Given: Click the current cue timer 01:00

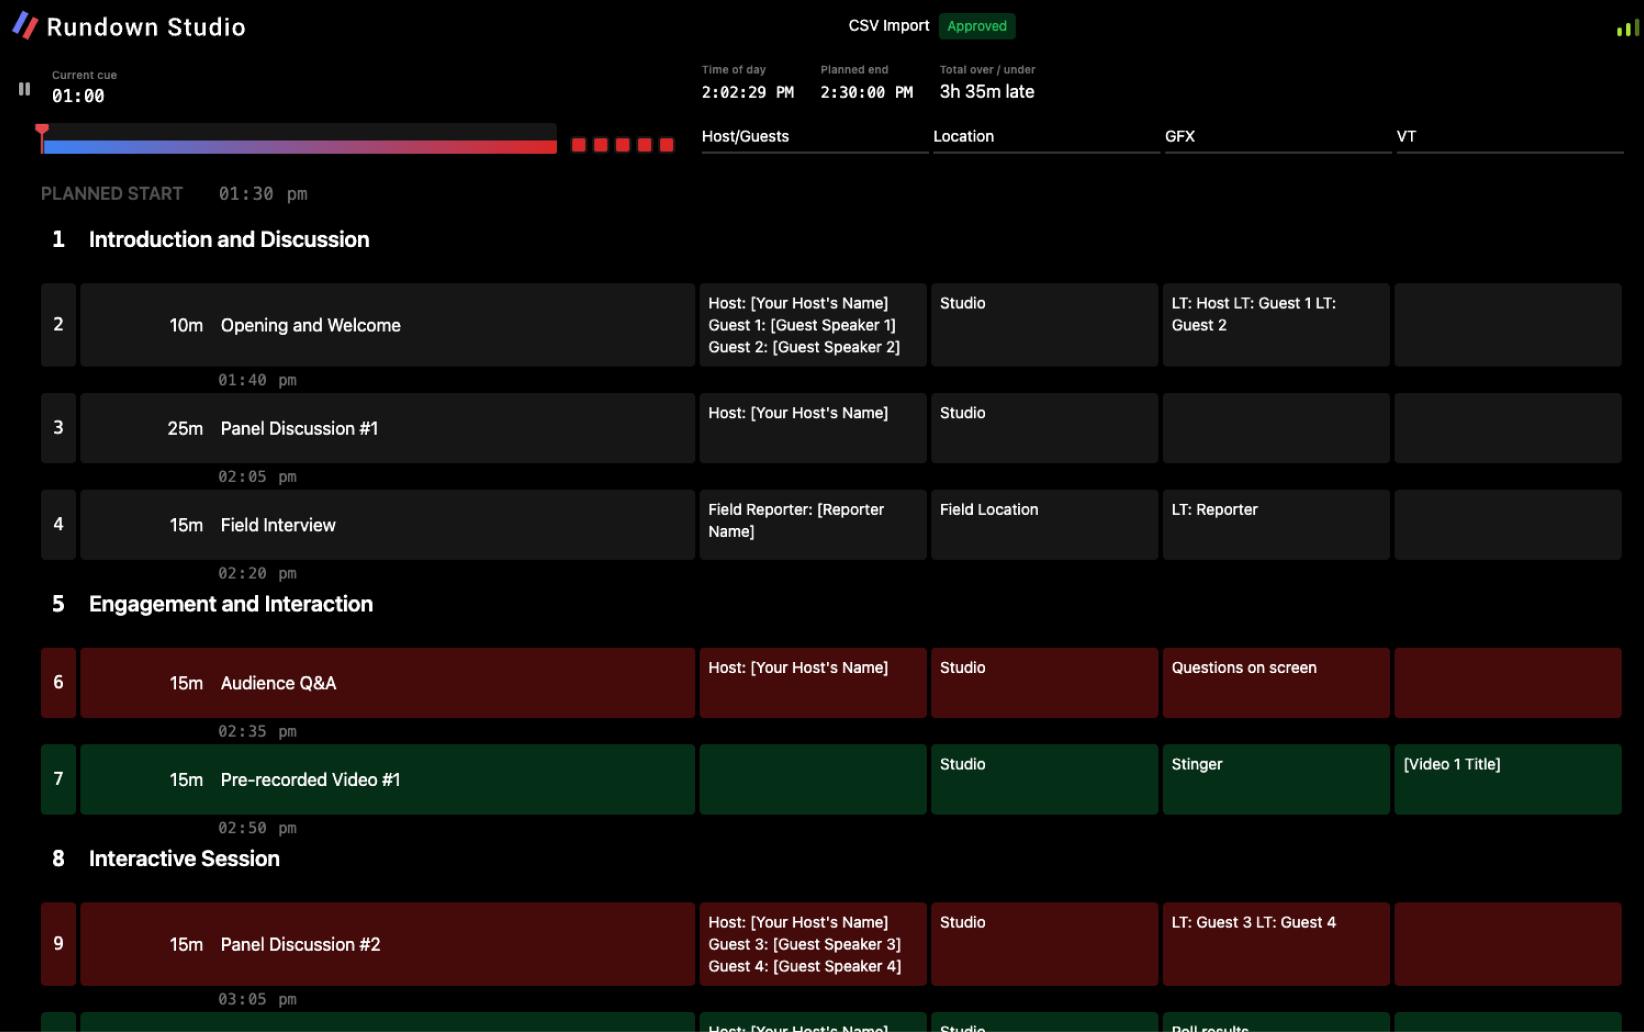Looking at the screenshot, I should [78, 96].
